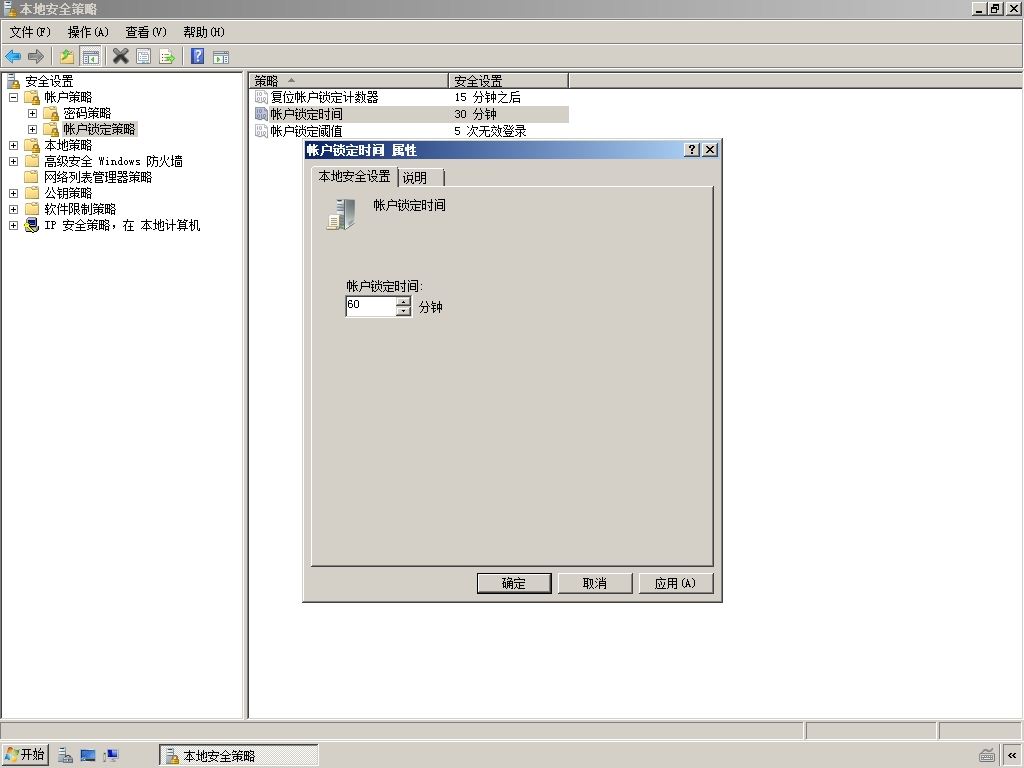This screenshot has height=768, width=1024.
Task: Open the 操作(A) menu
Action: pos(88,32)
